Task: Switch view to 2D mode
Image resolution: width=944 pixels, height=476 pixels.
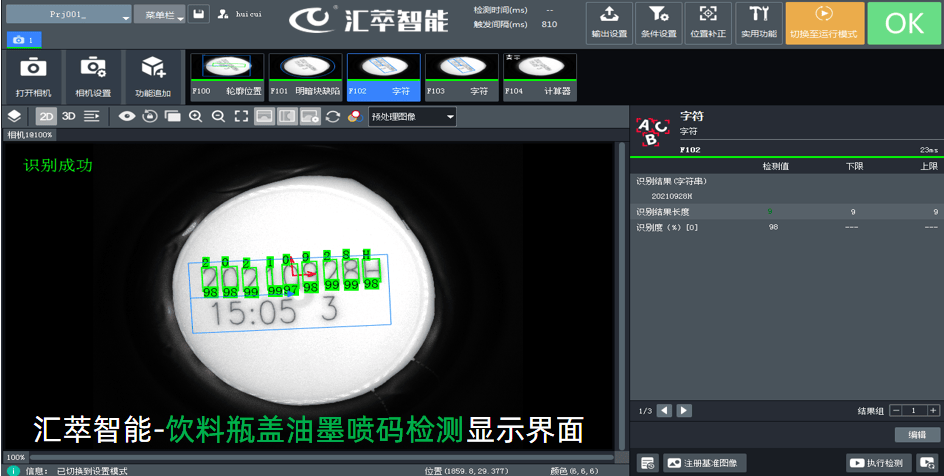Action: (46, 116)
